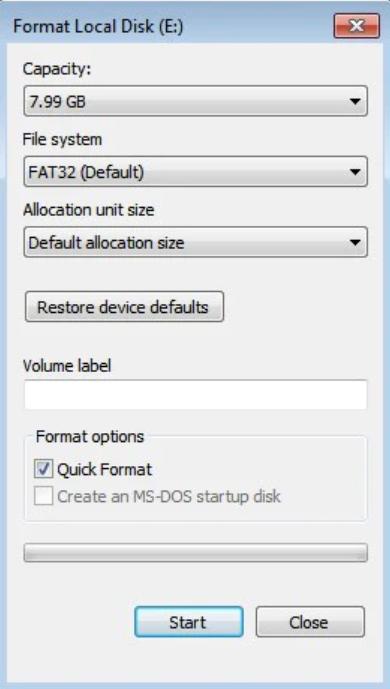The image size is (390, 689).
Task: Click the Close button at bottom
Action: click(310, 622)
